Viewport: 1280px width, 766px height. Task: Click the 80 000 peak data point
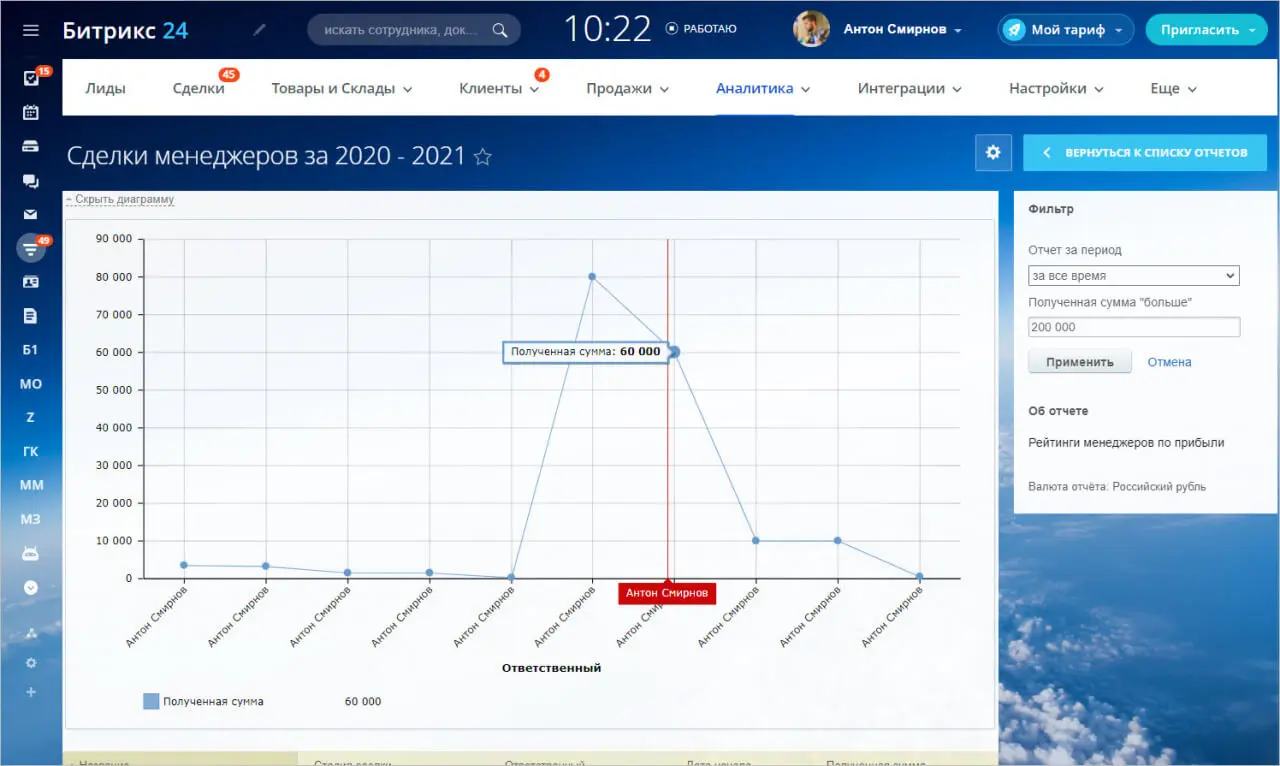[x=592, y=277]
